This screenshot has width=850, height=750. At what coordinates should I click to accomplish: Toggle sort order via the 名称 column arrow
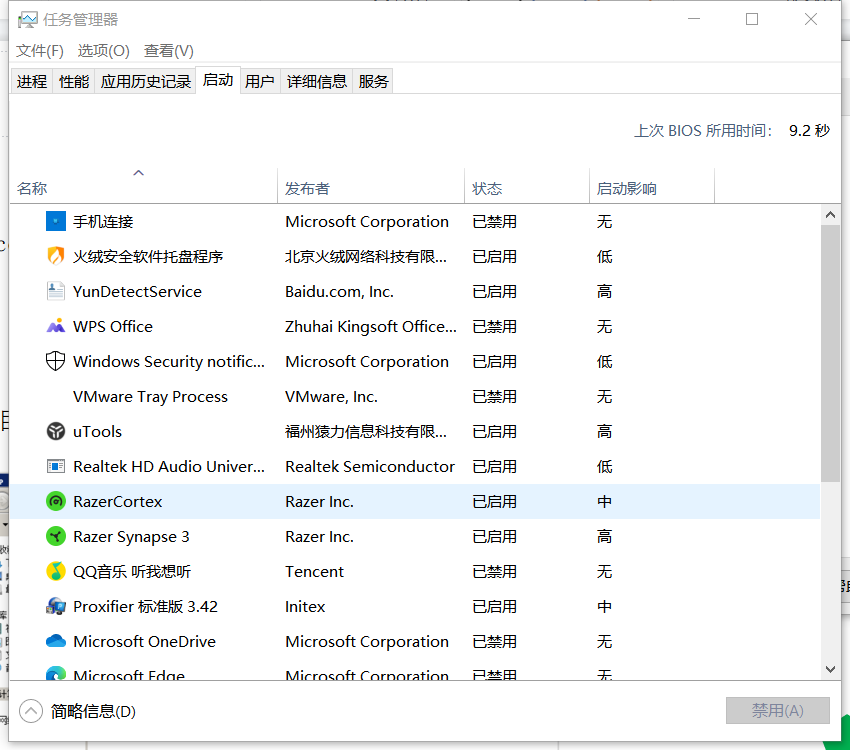coord(139,173)
